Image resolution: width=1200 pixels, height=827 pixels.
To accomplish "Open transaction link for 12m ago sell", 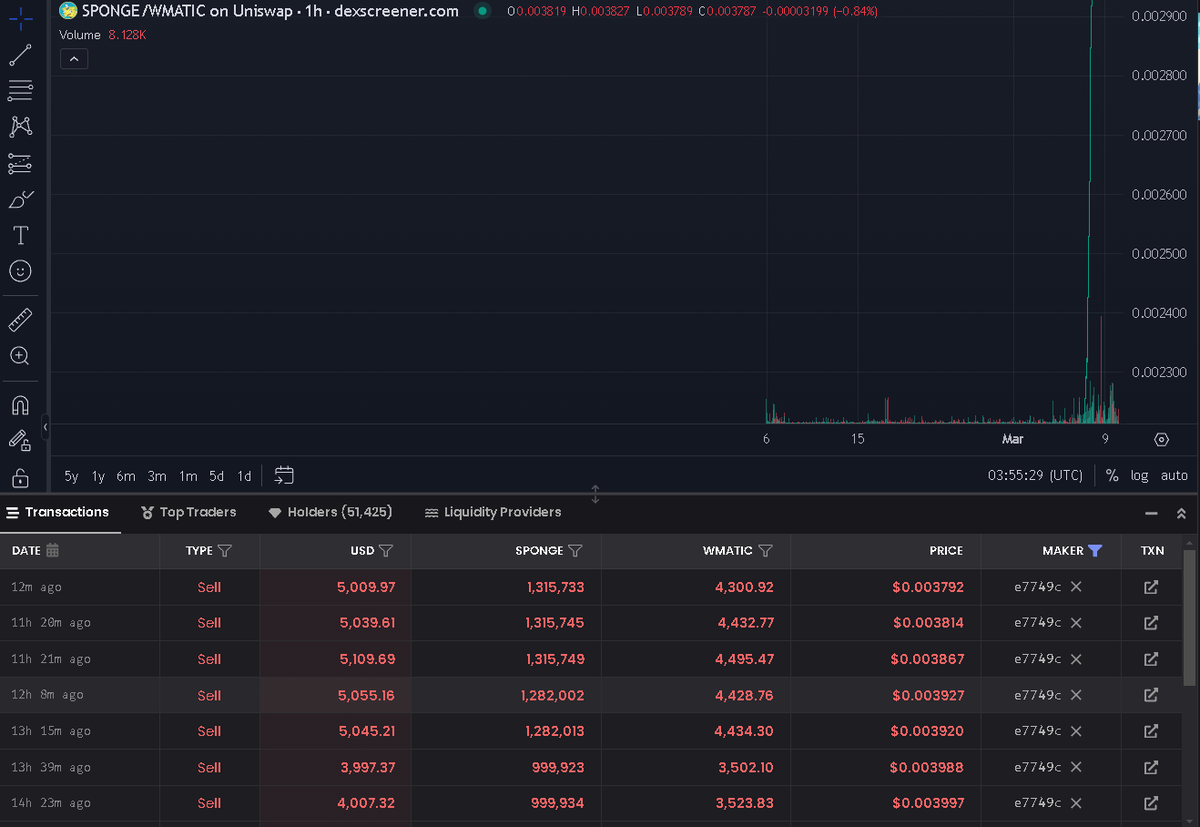I will click(x=1151, y=587).
